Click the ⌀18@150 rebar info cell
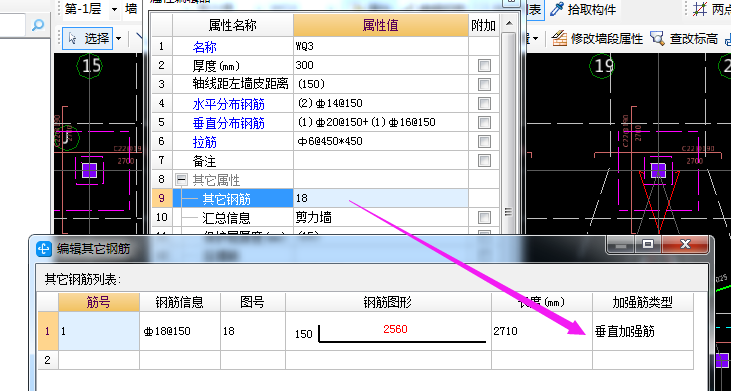The width and height of the screenshot is (731, 391). (180, 331)
